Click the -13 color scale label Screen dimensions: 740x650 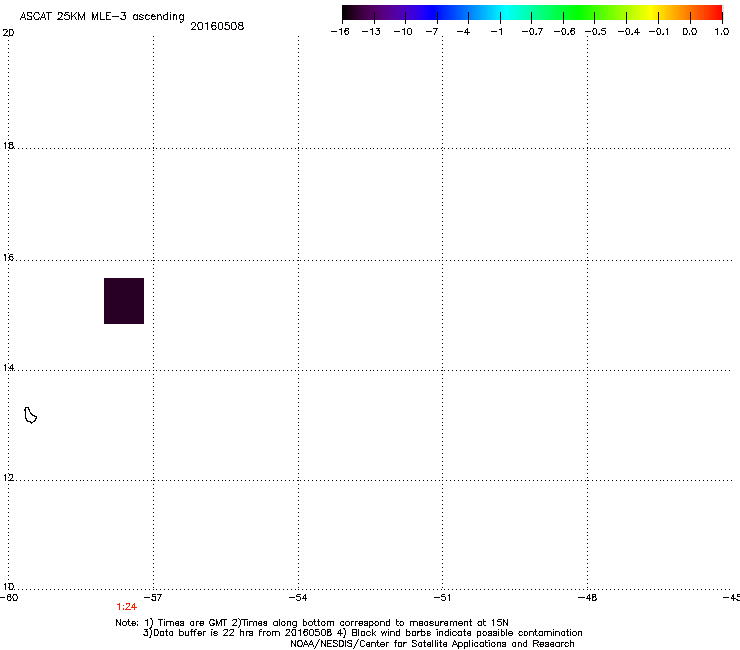[371, 32]
